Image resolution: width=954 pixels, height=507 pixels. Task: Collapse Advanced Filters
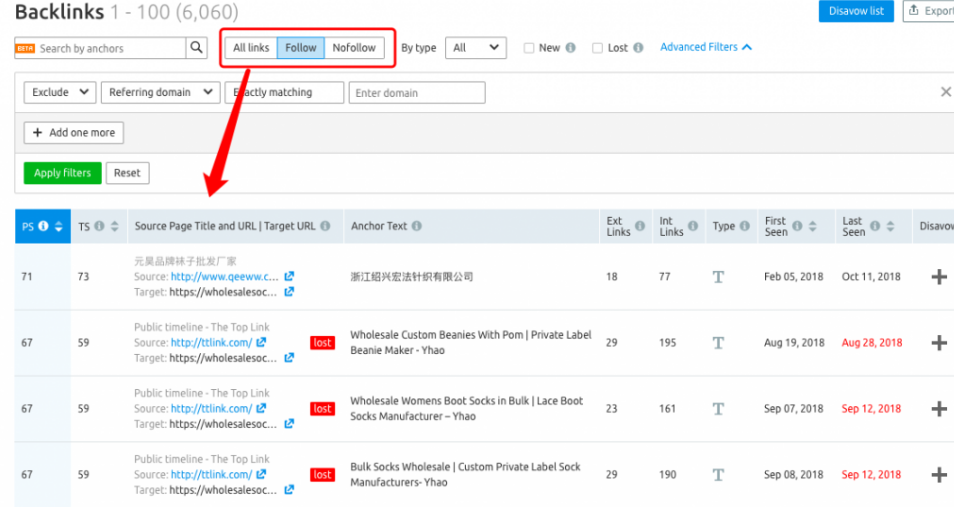[x=706, y=47]
